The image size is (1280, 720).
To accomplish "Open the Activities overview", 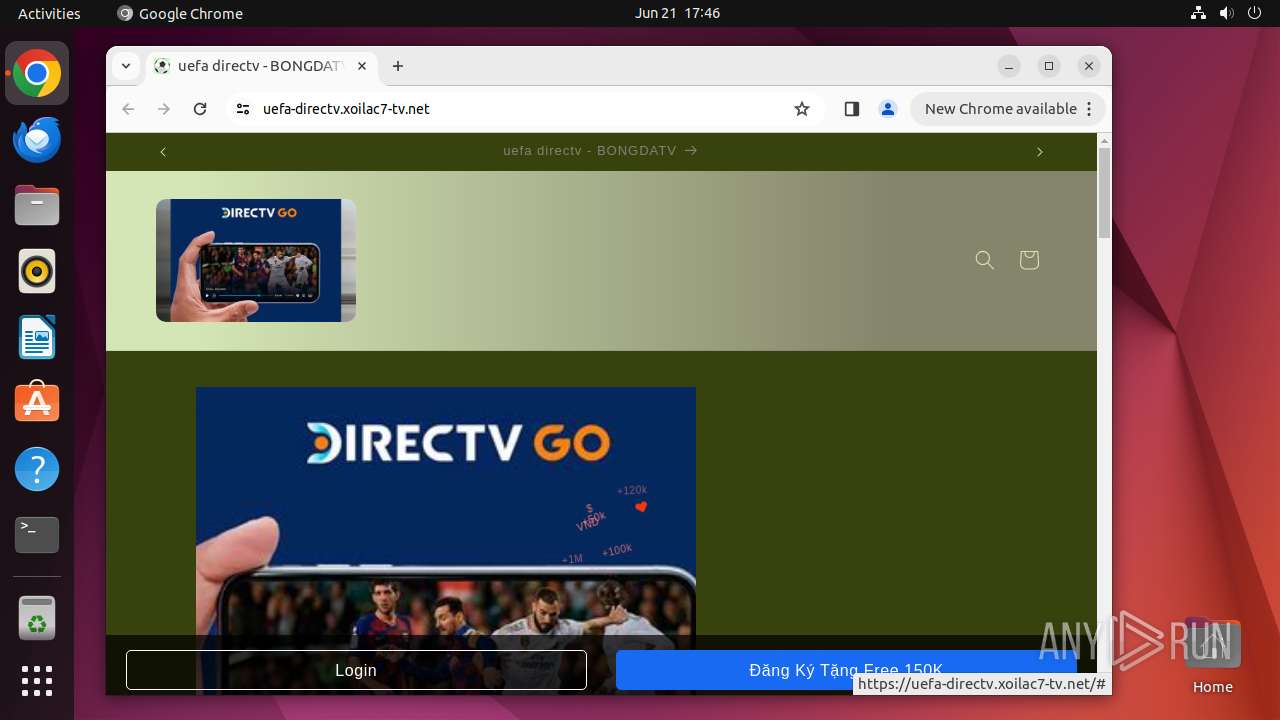I will tap(49, 13).
